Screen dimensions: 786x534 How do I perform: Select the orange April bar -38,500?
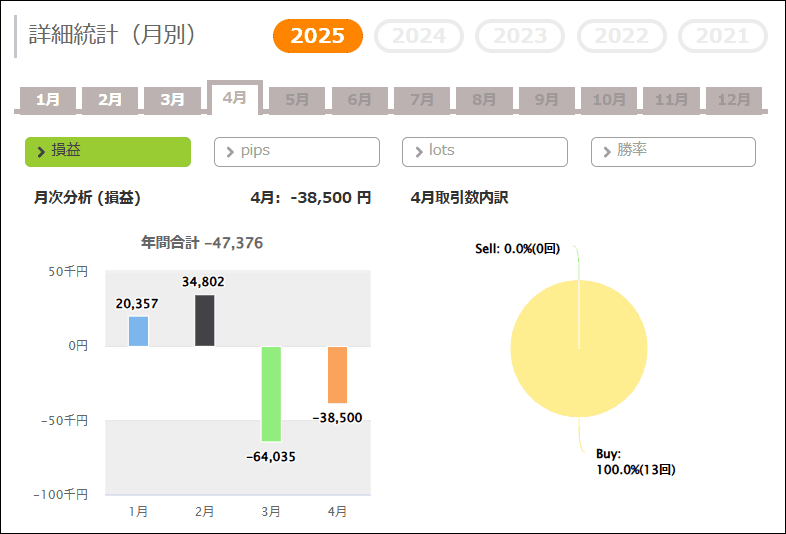(337, 375)
